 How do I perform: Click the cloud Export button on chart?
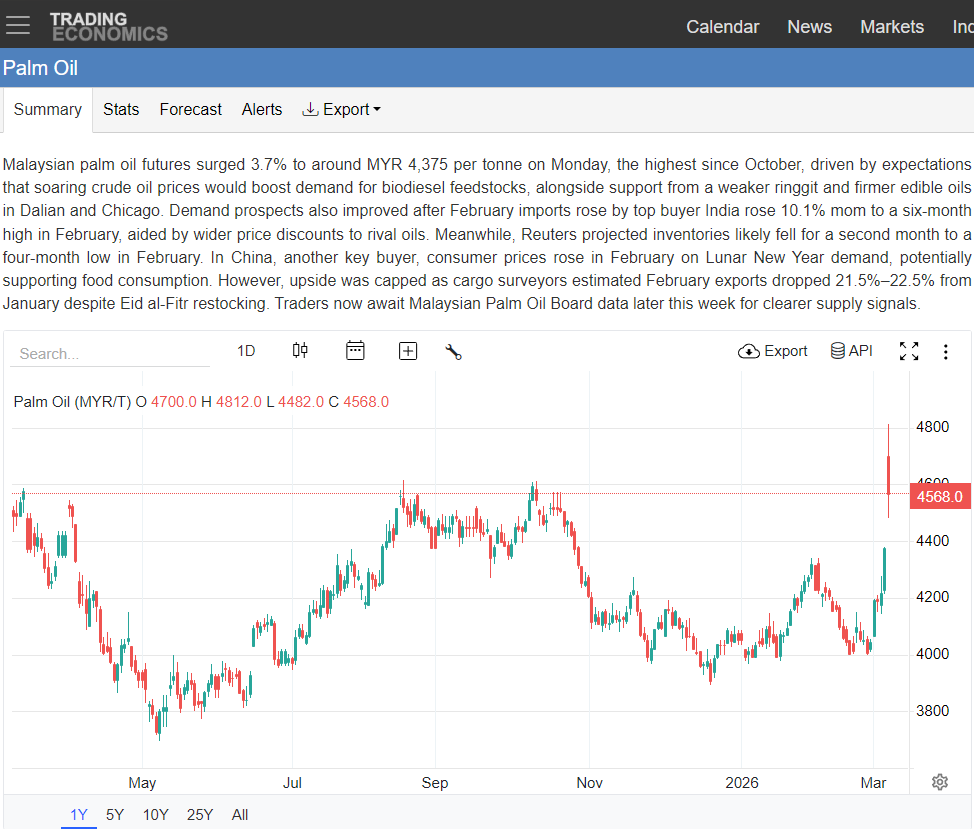772,351
